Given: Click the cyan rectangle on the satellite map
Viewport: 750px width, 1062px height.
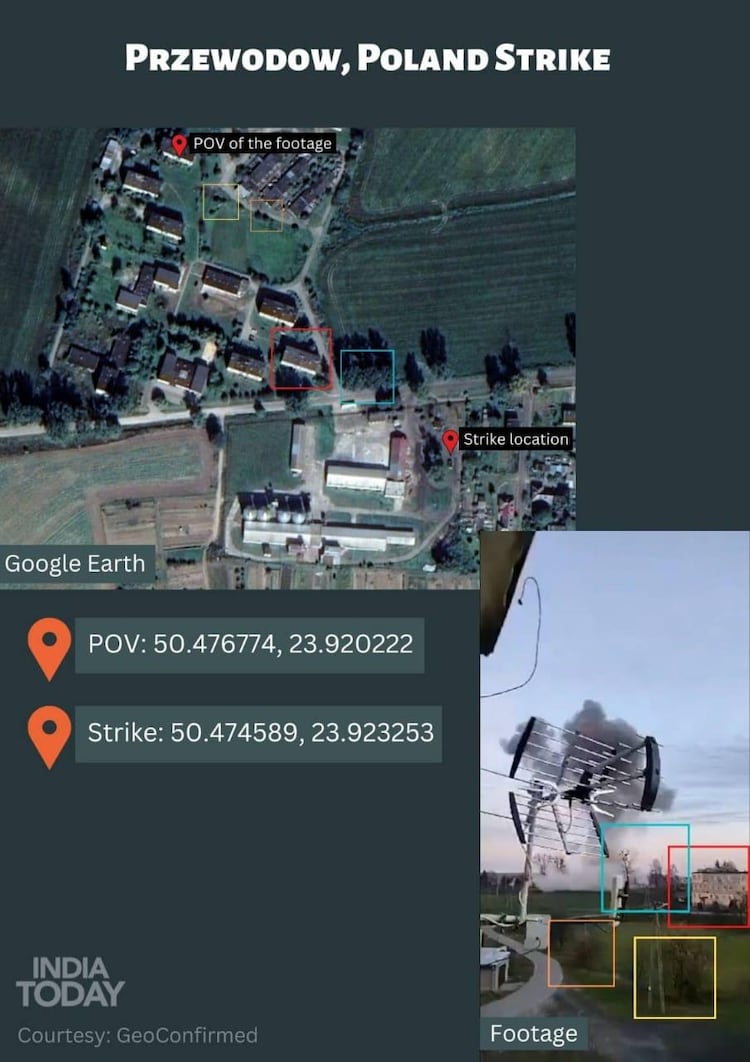Looking at the screenshot, I should pyautogui.click(x=367, y=377).
